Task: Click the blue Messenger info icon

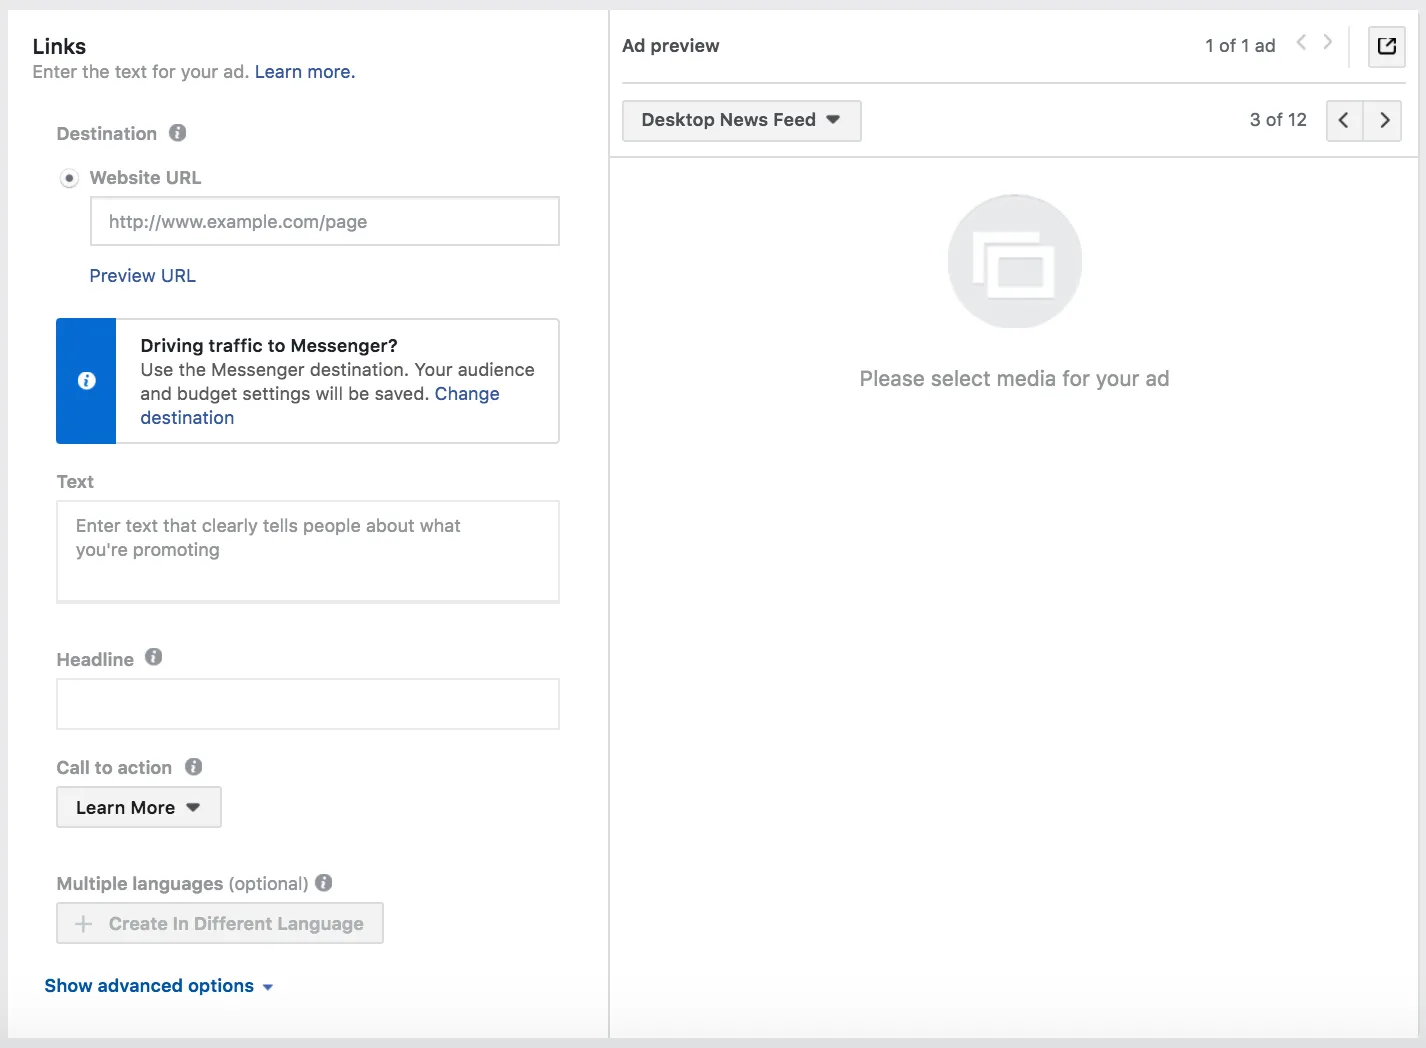Action: [87, 381]
